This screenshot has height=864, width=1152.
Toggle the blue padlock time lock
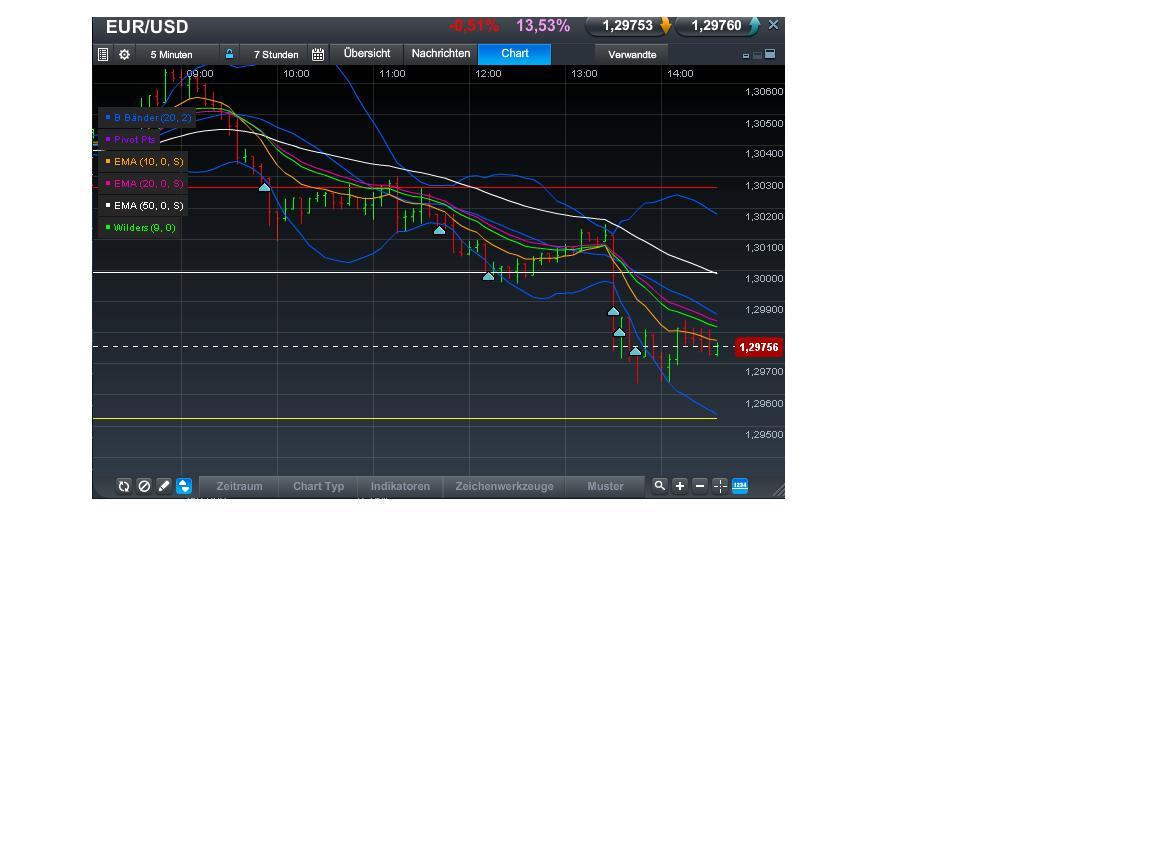pos(229,54)
